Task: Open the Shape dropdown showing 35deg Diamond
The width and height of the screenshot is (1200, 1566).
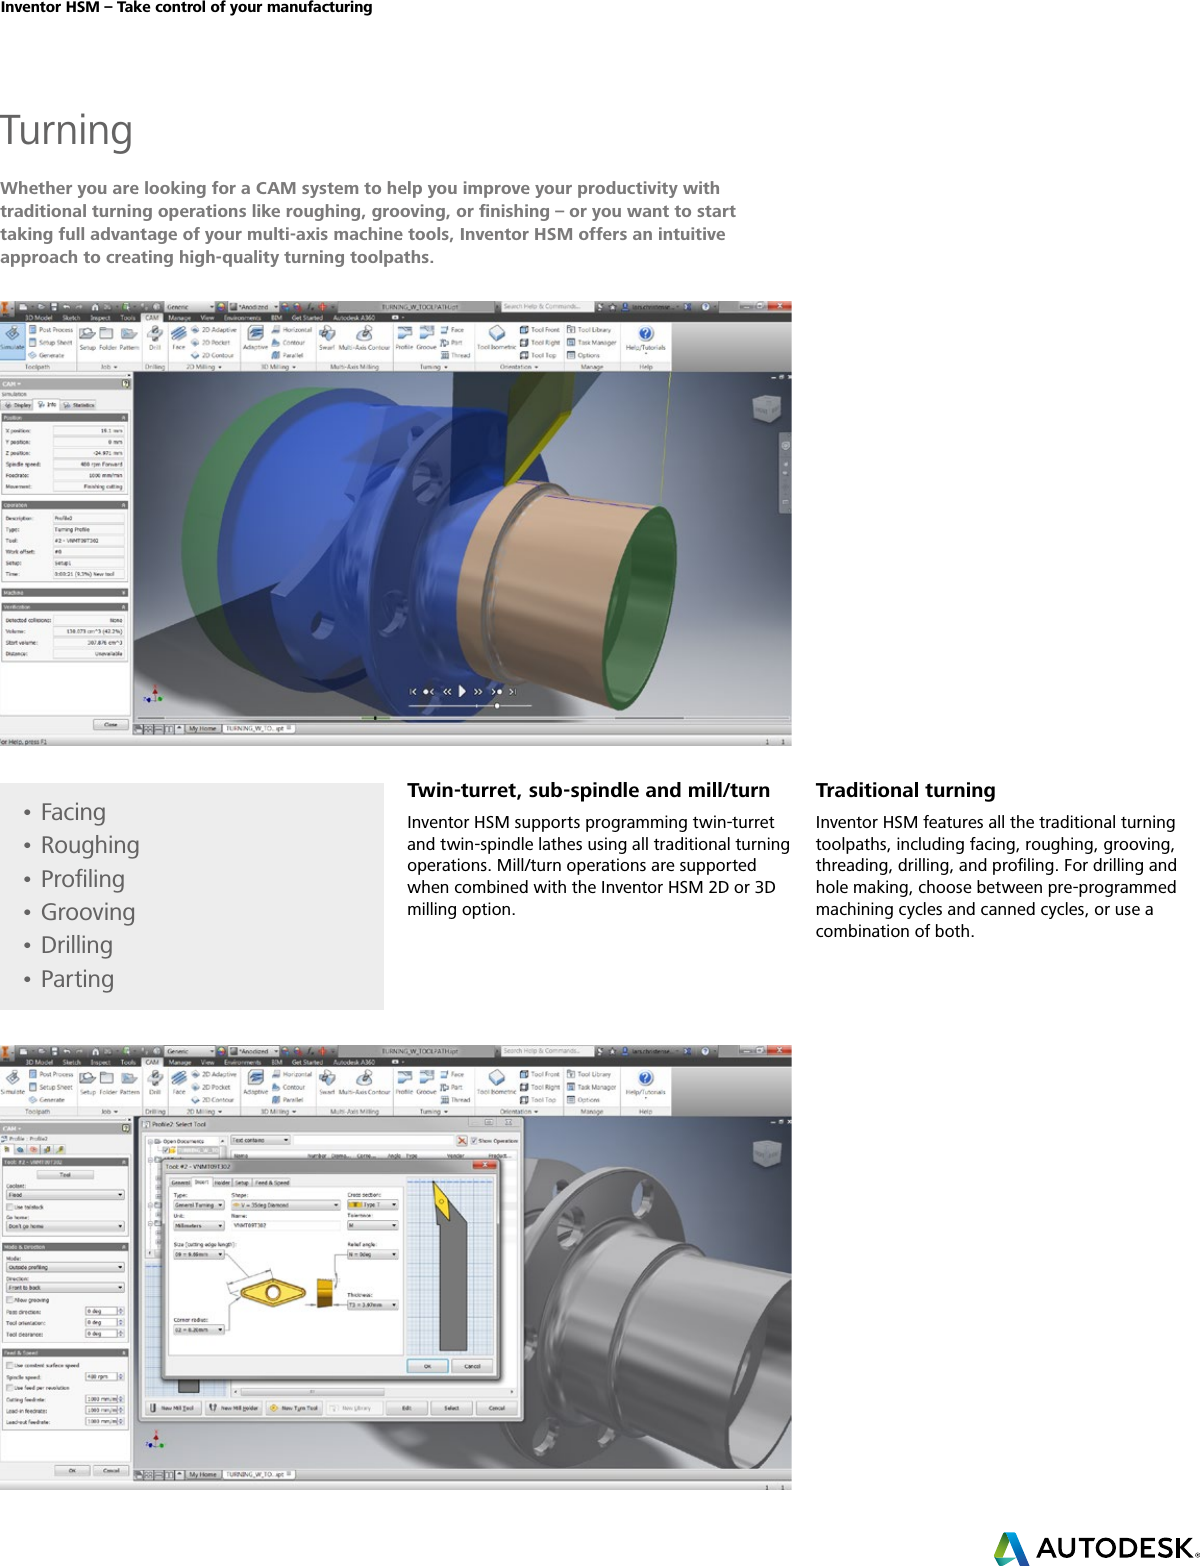Action: coord(285,1205)
